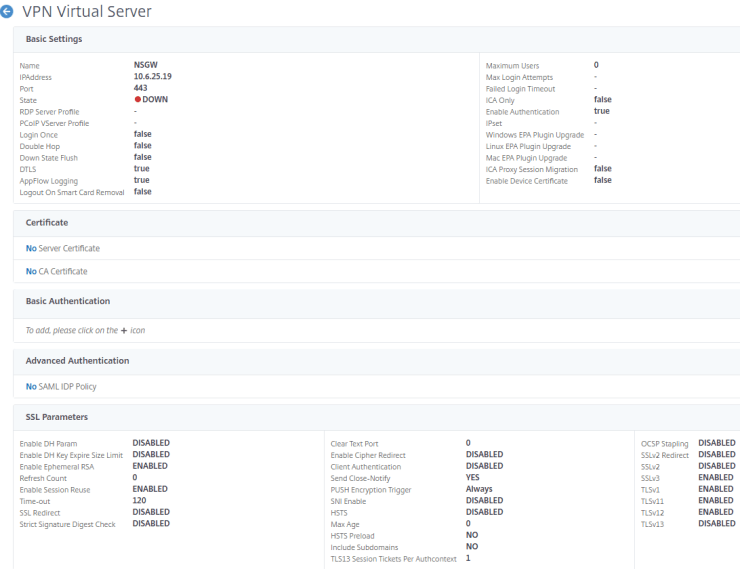Click the Time-out value 120
The image size is (740, 569).
click(x=140, y=501)
